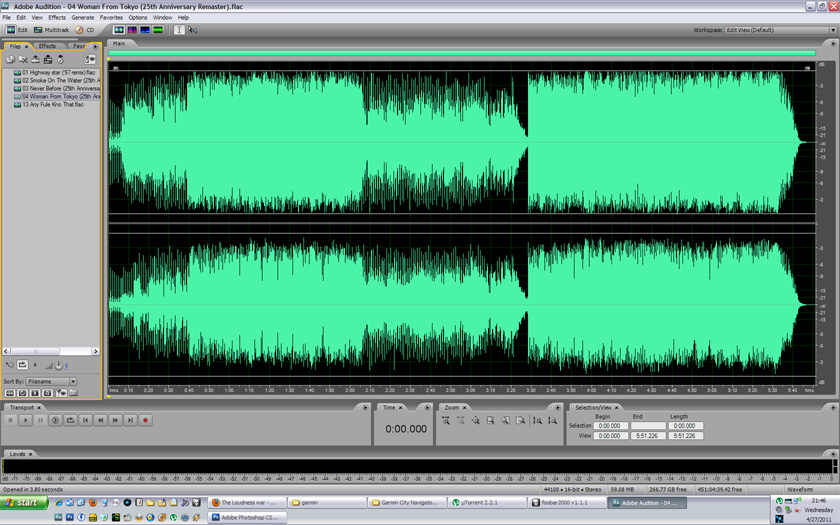The width and height of the screenshot is (840, 525).
Task: Select spectral phase display icon
Action: [x=158, y=30]
